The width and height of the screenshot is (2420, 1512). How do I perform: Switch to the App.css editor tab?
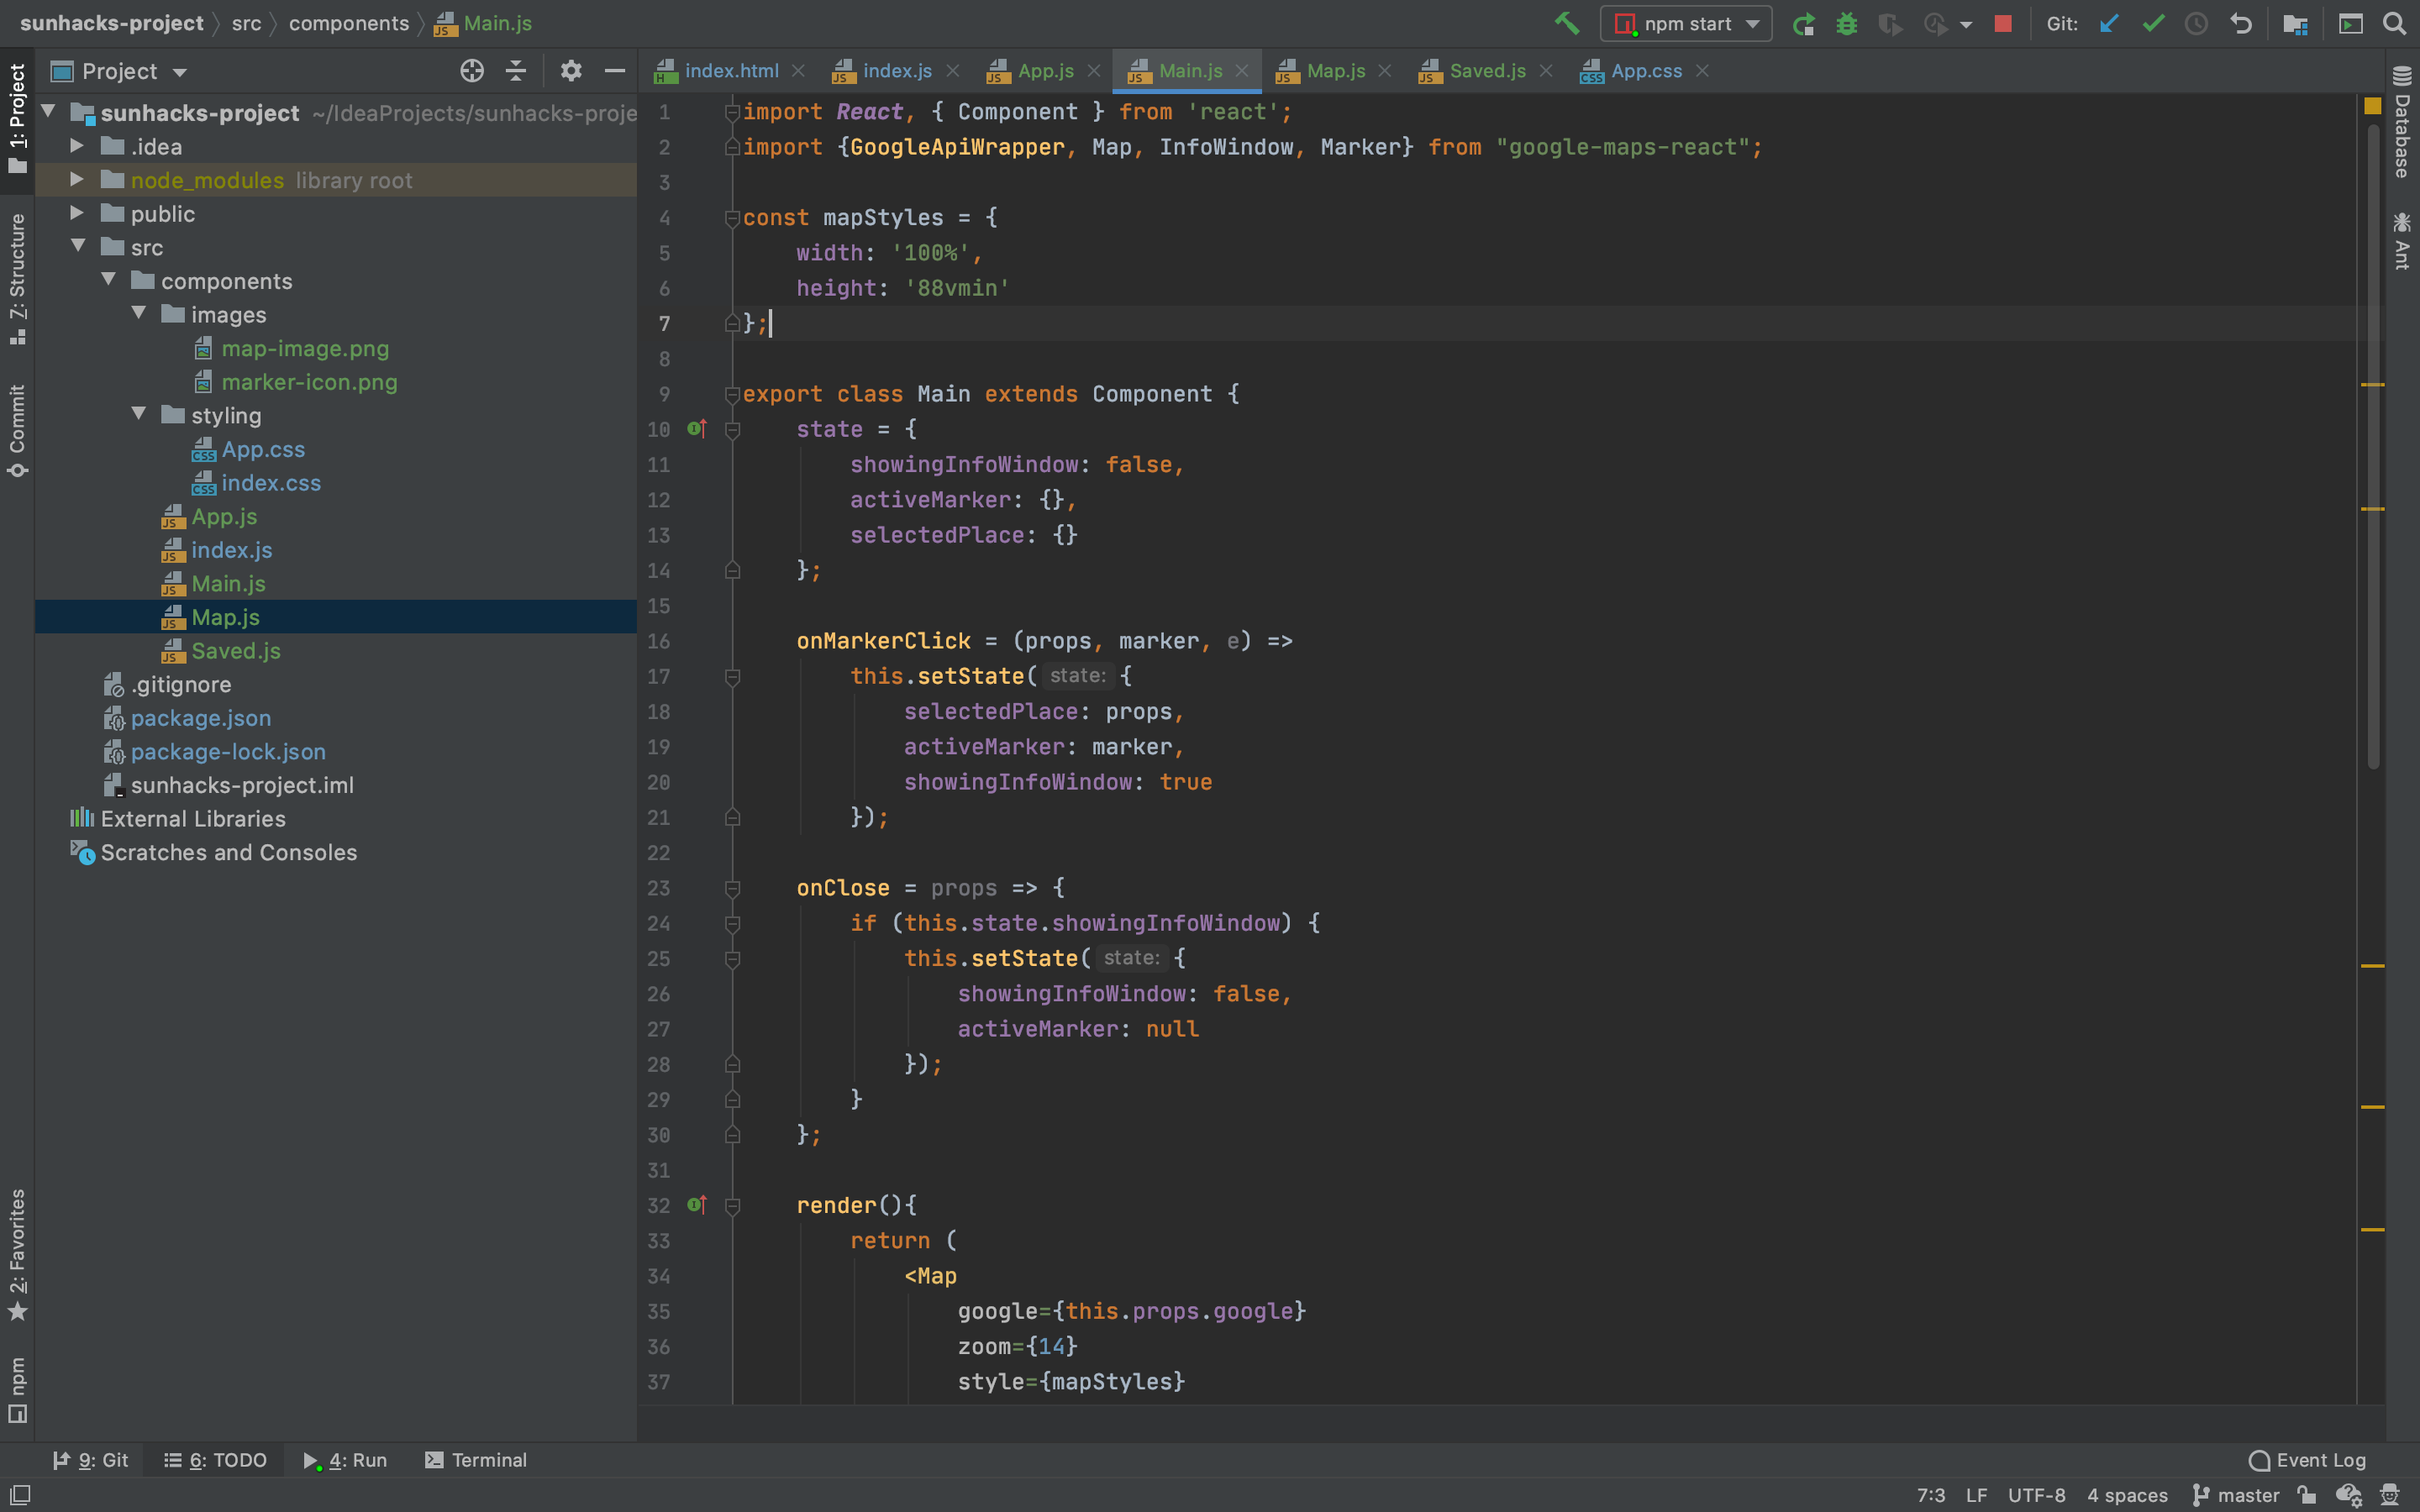(x=1645, y=71)
